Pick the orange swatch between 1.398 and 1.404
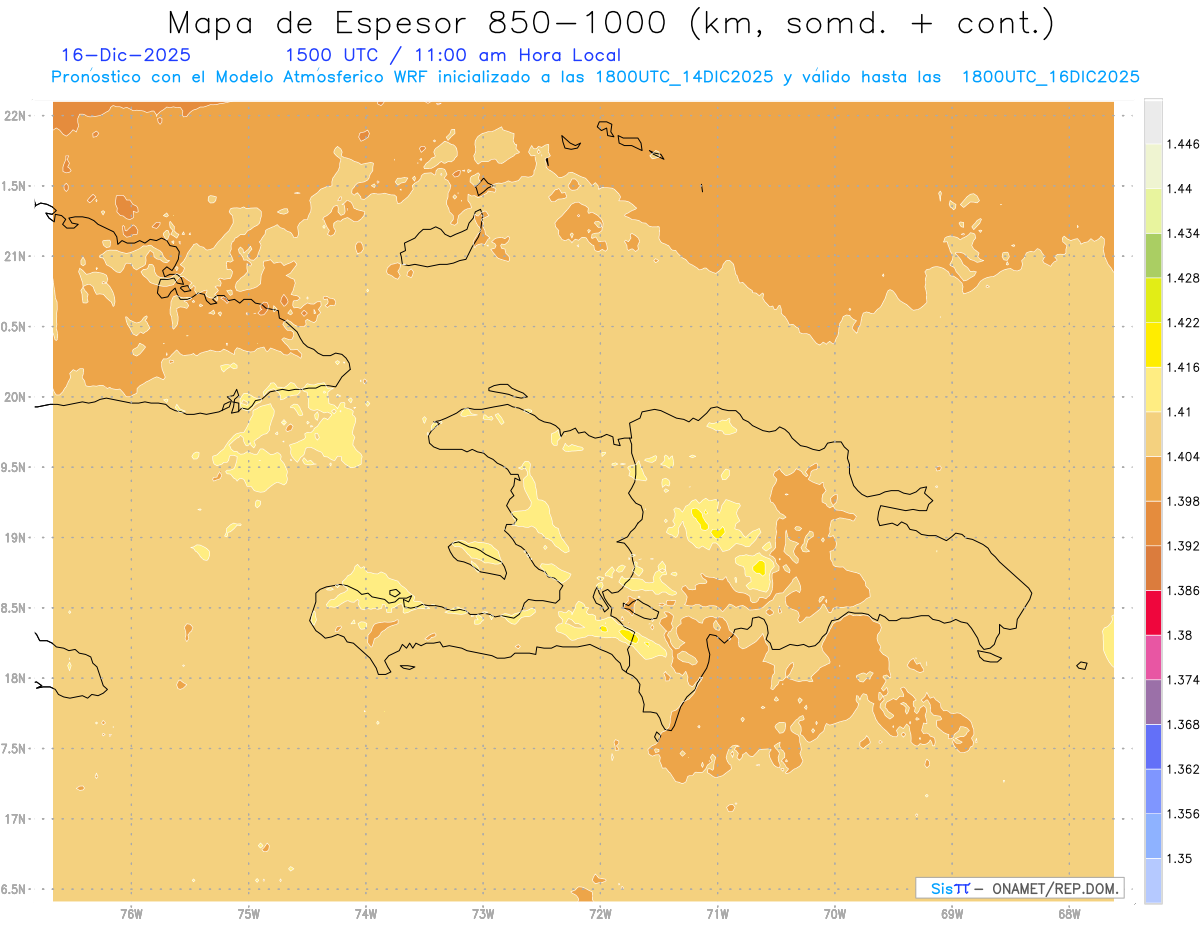This screenshot has width=1200, height=927. coord(1153,479)
